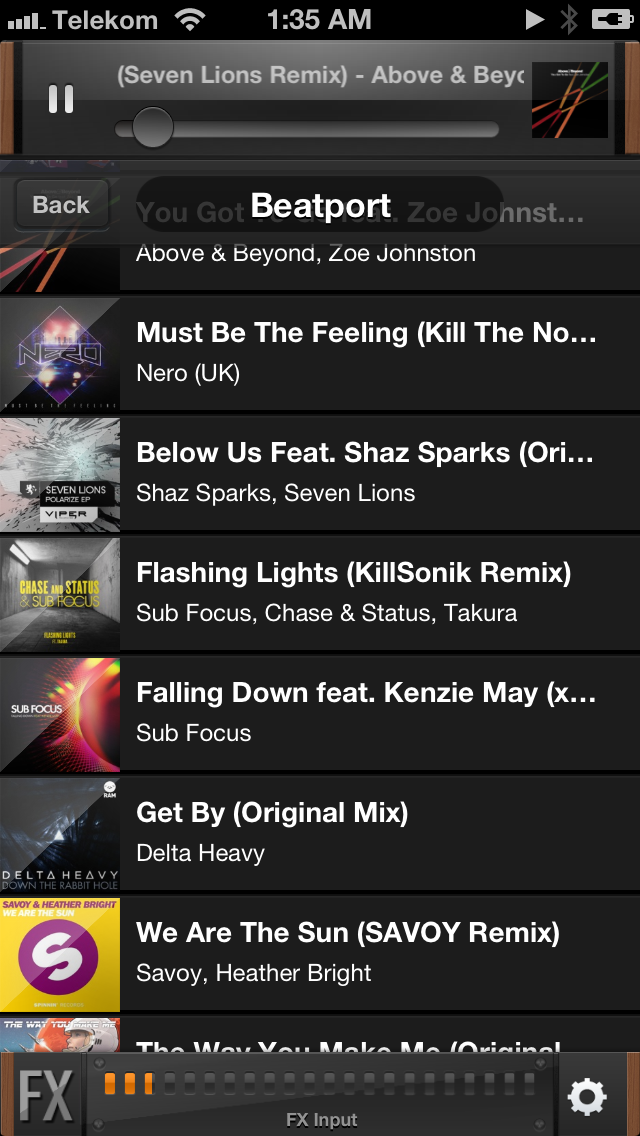Image resolution: width=640 pixels, height=1136 pixels.
Task: Choose Falling Down feat. Kenzie May
Action: pyautogui.click(x=366, y=711)
